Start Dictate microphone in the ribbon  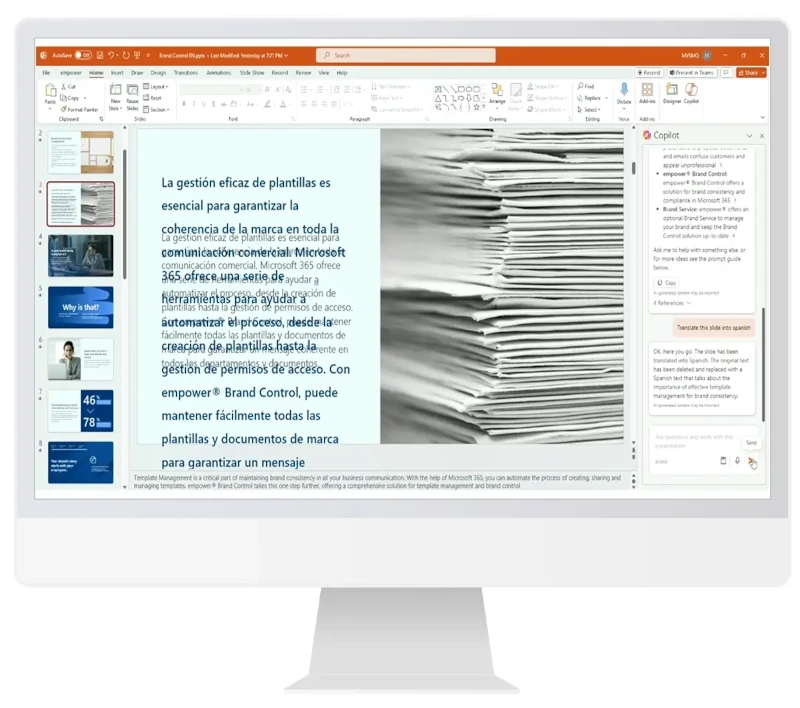coord(624,93)
